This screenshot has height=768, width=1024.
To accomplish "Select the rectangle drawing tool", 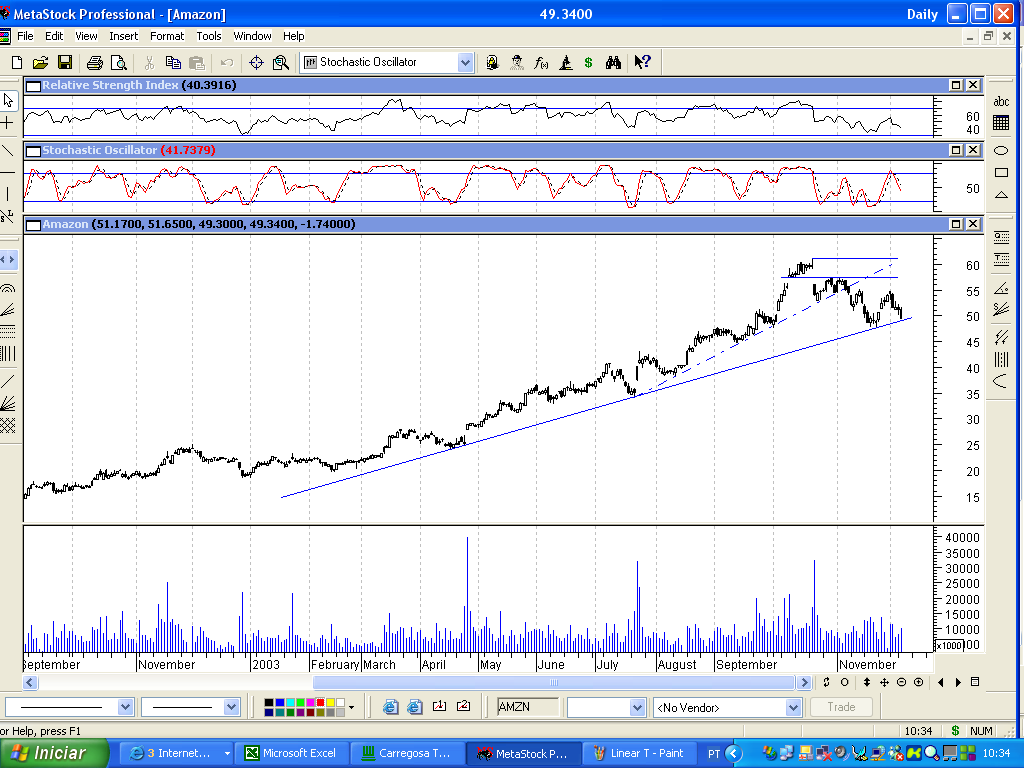I will (1000, 173).
